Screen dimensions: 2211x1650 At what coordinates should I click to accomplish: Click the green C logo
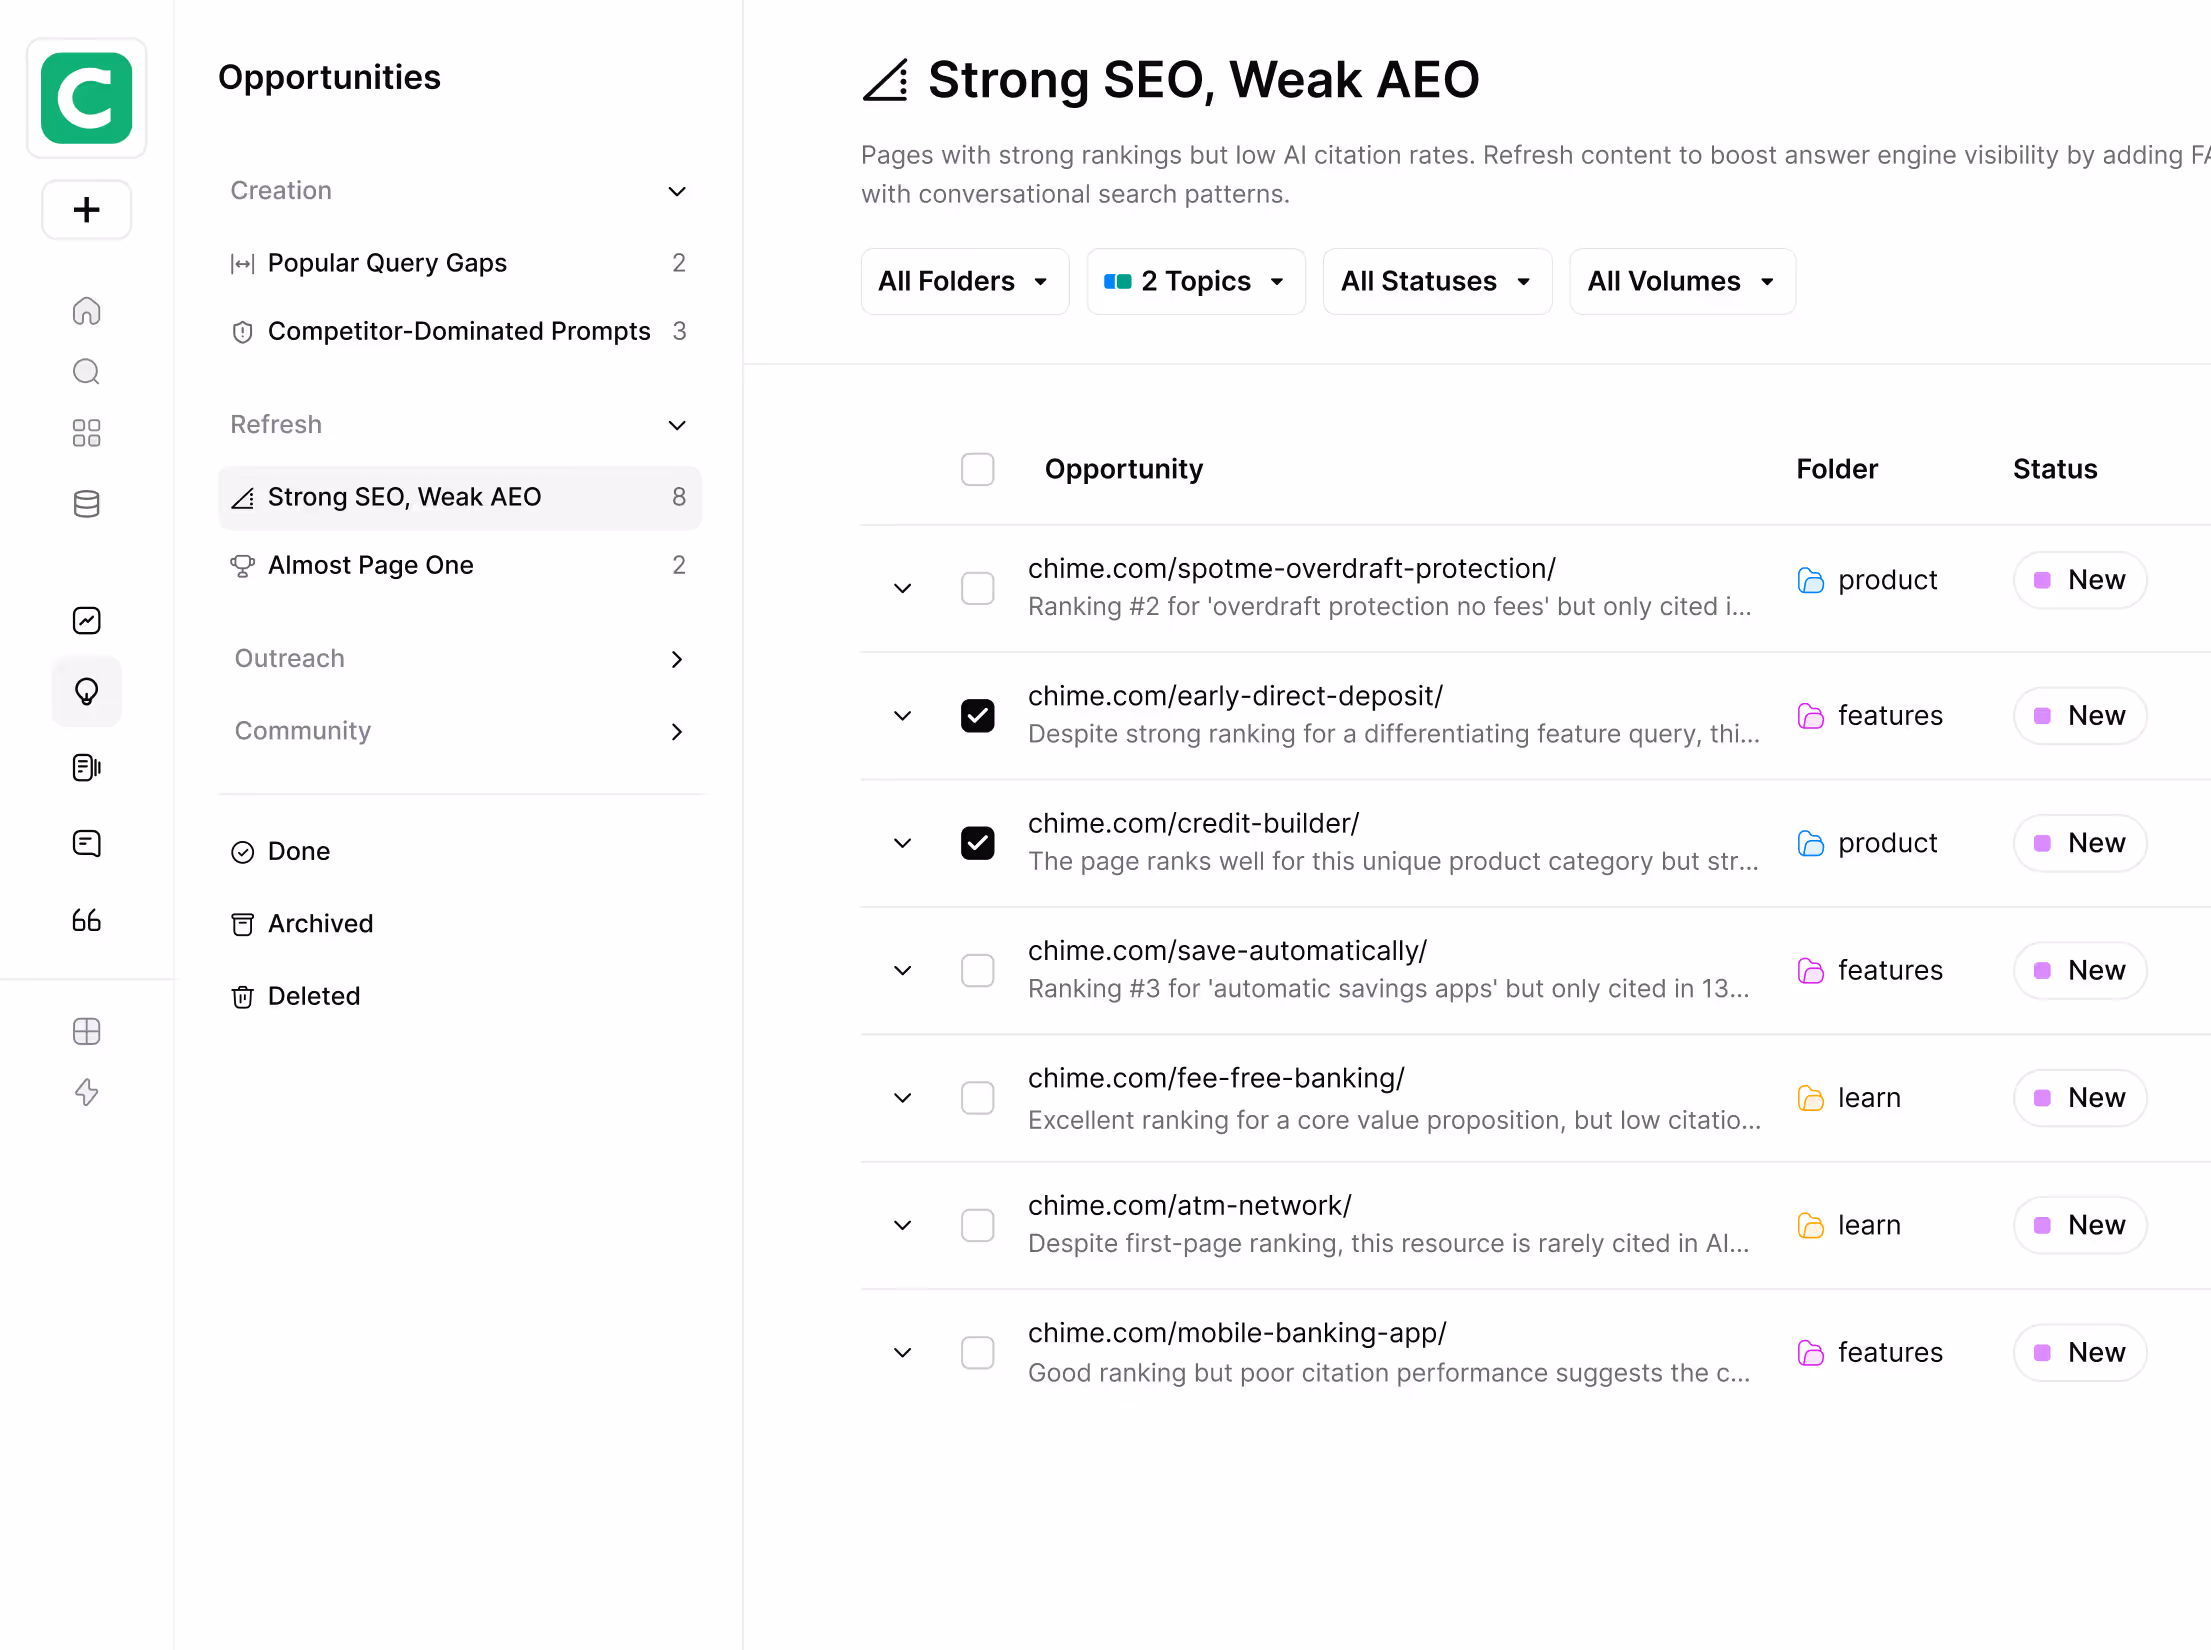pyautogui.click(x=87, y=98)
